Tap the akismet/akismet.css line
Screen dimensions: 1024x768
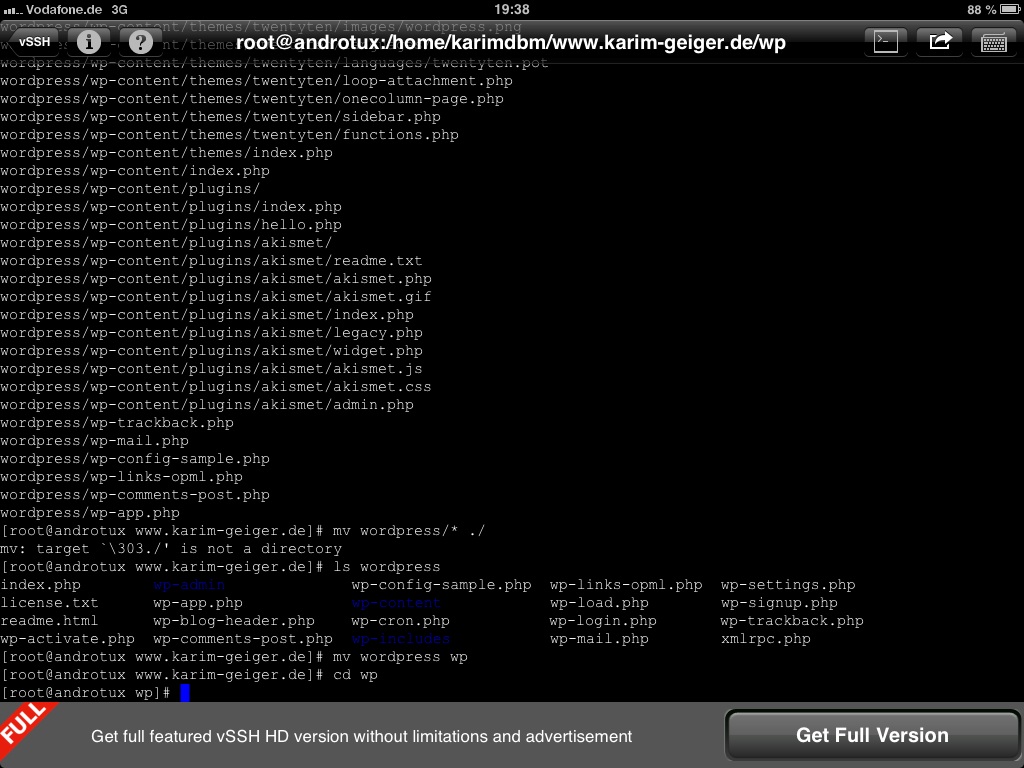[x=216, y=387]
